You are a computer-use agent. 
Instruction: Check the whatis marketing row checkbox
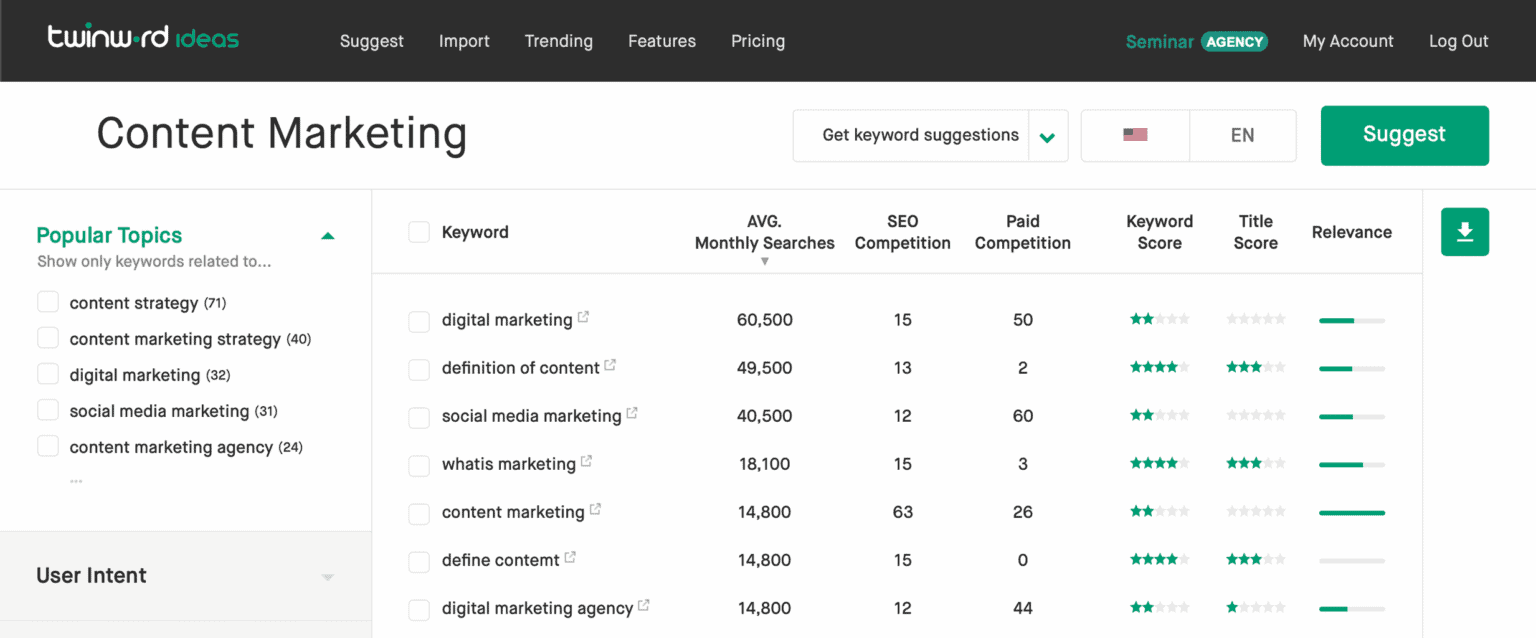pos(419,465)
